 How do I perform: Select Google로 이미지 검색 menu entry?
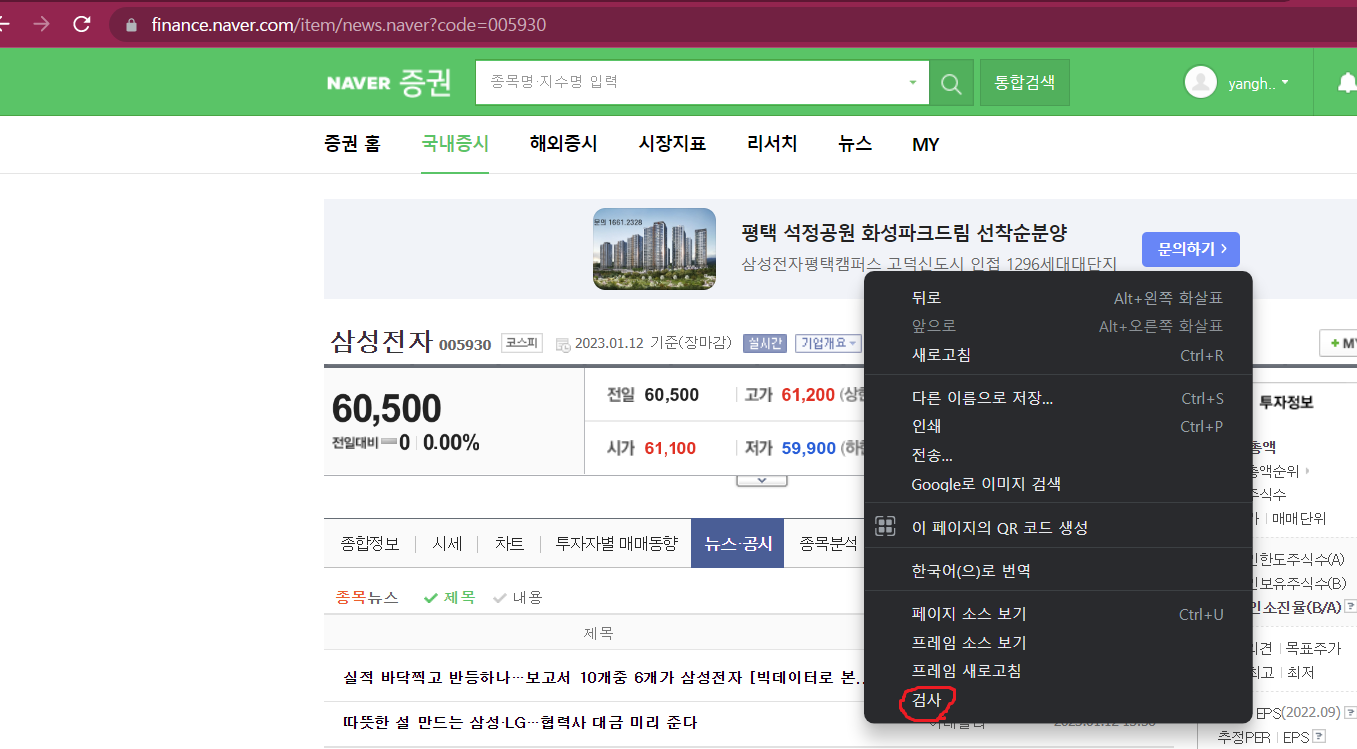pos(986,484)
